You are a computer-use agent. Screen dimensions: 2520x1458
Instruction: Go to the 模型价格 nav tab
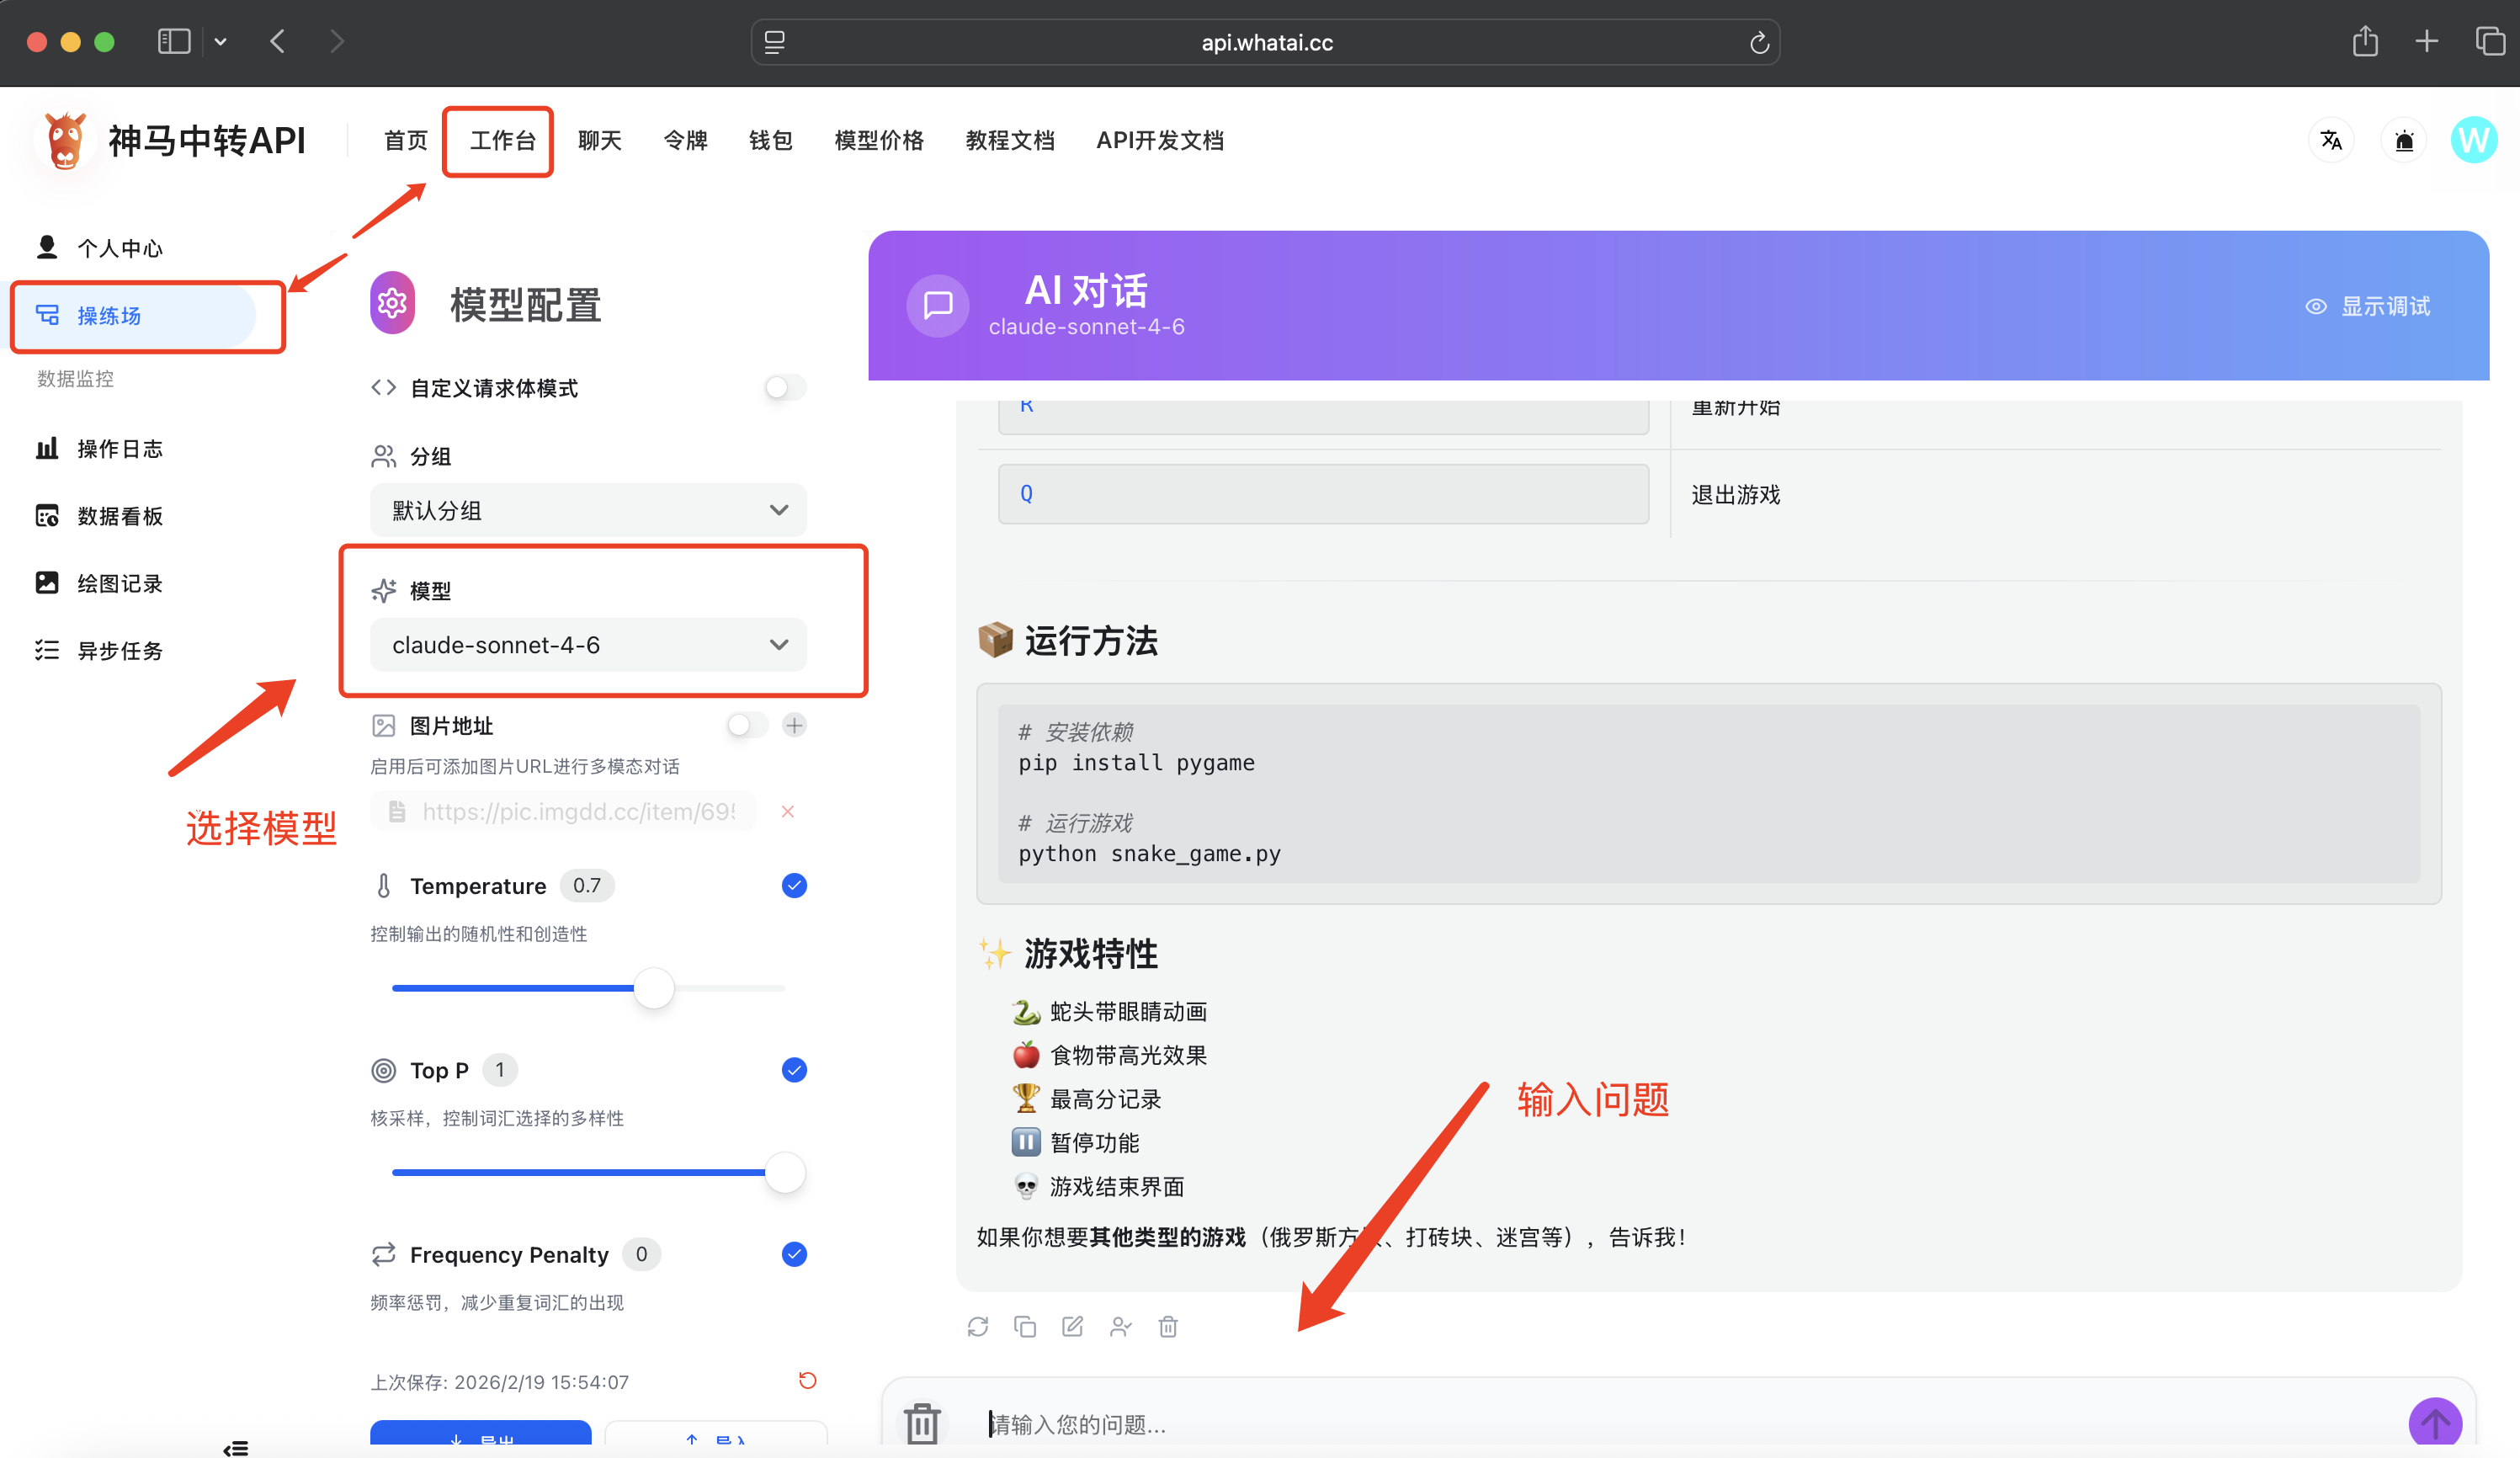pos(878,140)
